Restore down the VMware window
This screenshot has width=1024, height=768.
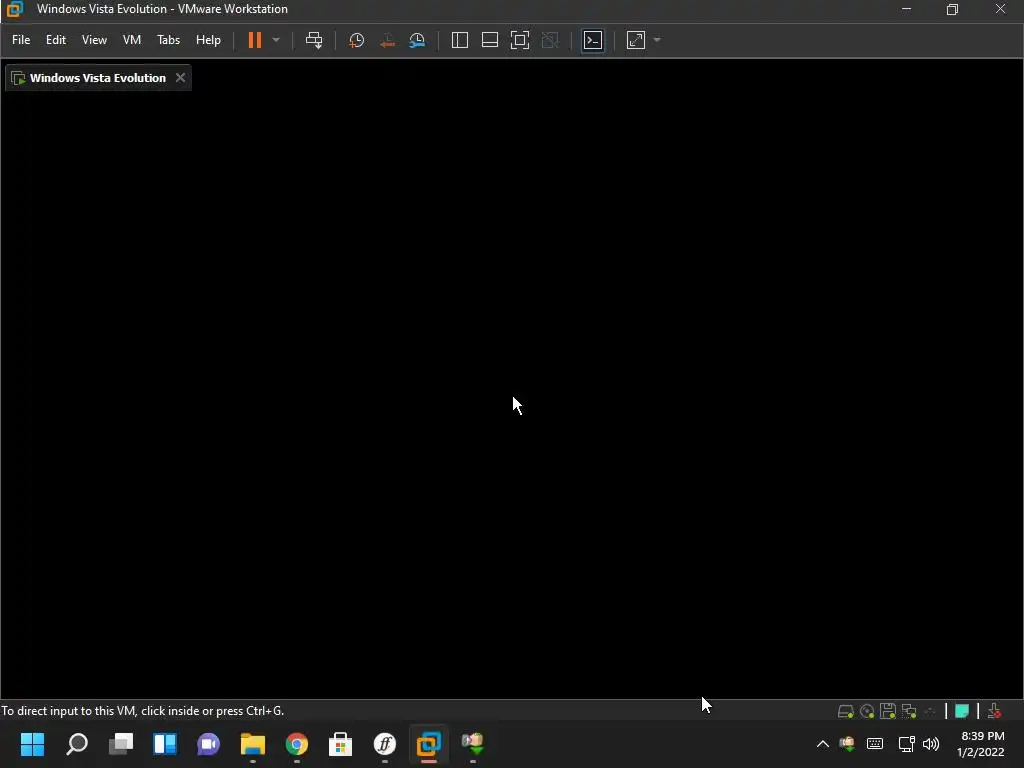pos(953,9)
